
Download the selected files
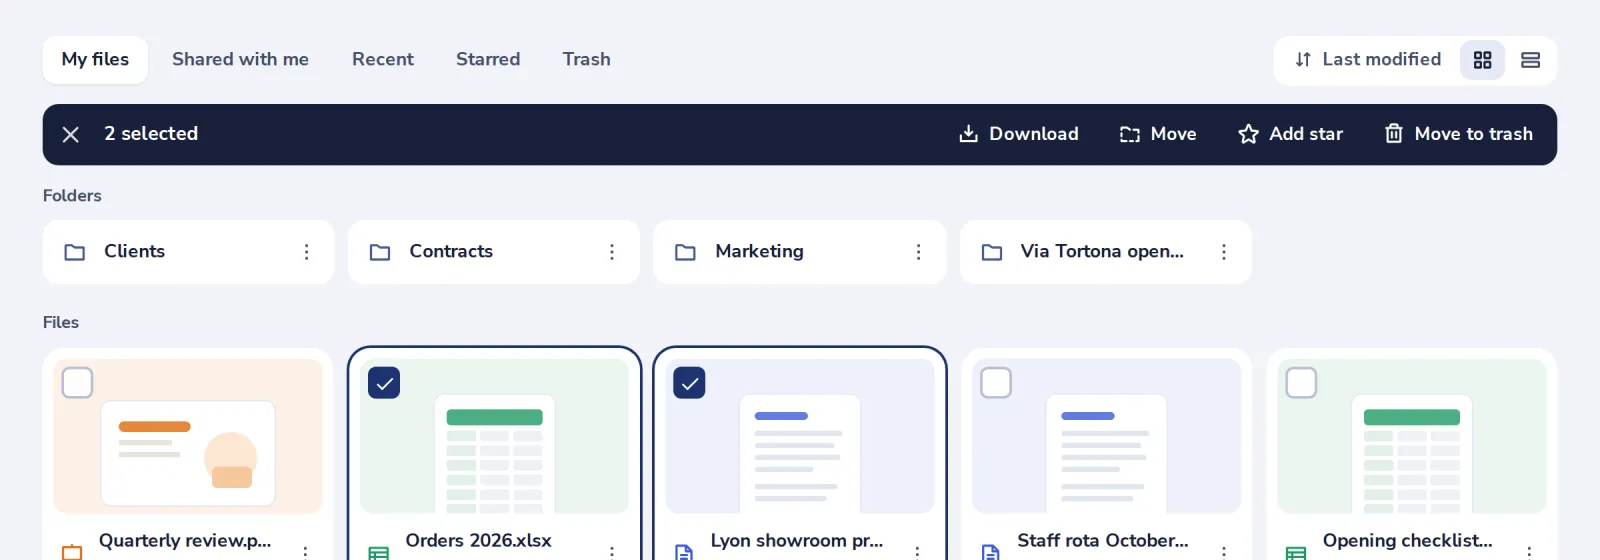1018,134
